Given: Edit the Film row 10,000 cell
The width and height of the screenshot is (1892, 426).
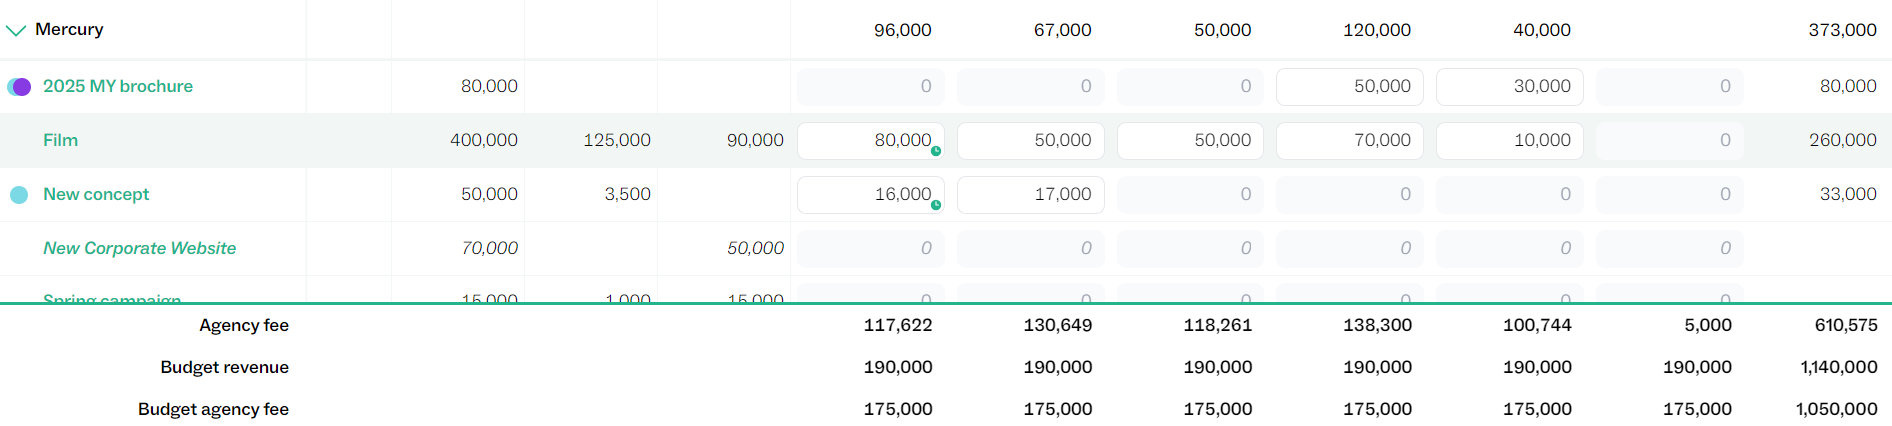Looking at the screenshot, I should point(1509,141).
